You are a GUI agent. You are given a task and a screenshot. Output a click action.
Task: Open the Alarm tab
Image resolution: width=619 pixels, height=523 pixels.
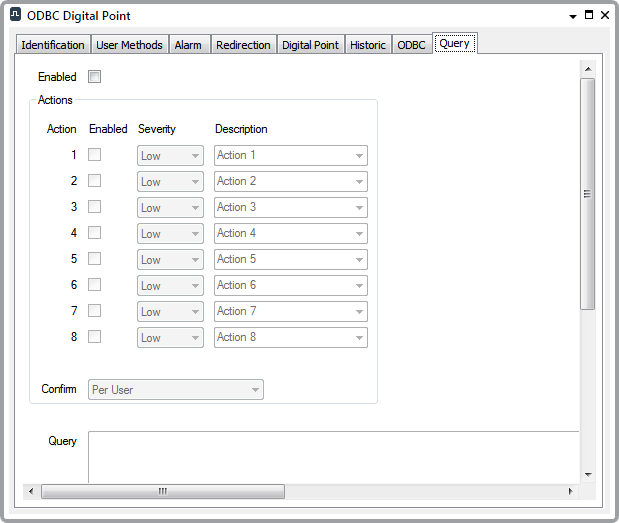188,45
